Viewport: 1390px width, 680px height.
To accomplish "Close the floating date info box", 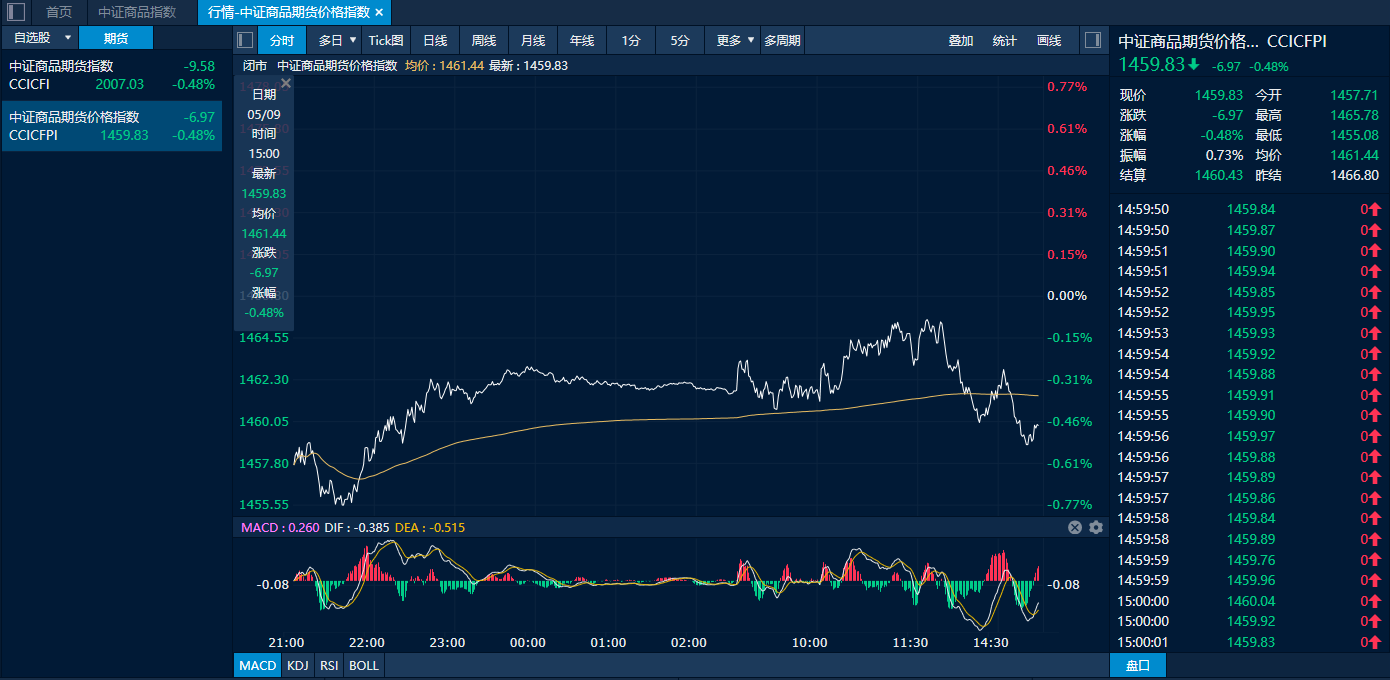I will click(x=286, y=84).
